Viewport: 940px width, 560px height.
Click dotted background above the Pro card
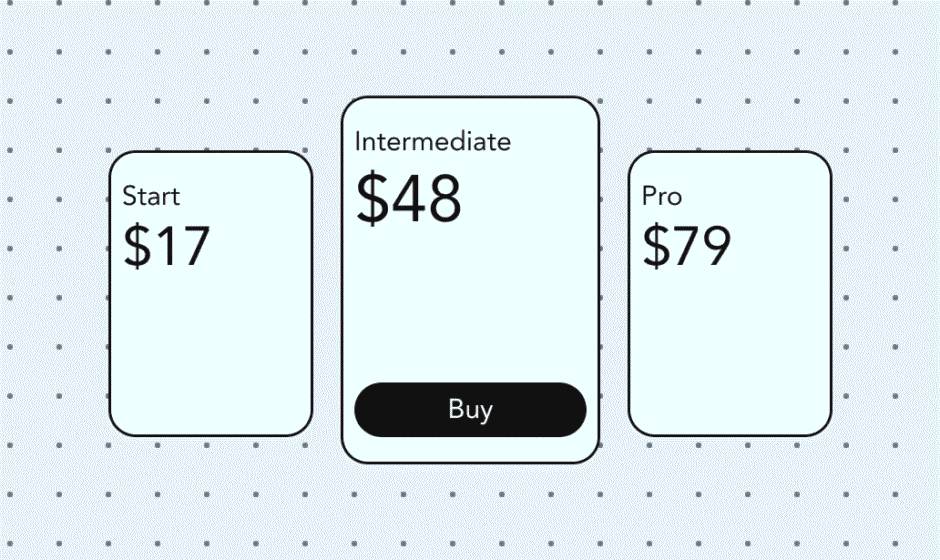[730, 100]
